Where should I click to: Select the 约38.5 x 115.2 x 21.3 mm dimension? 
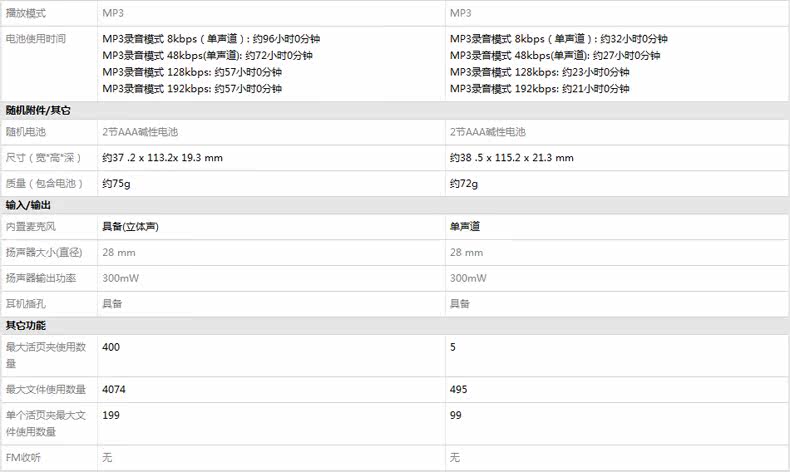tap(511, 158)
